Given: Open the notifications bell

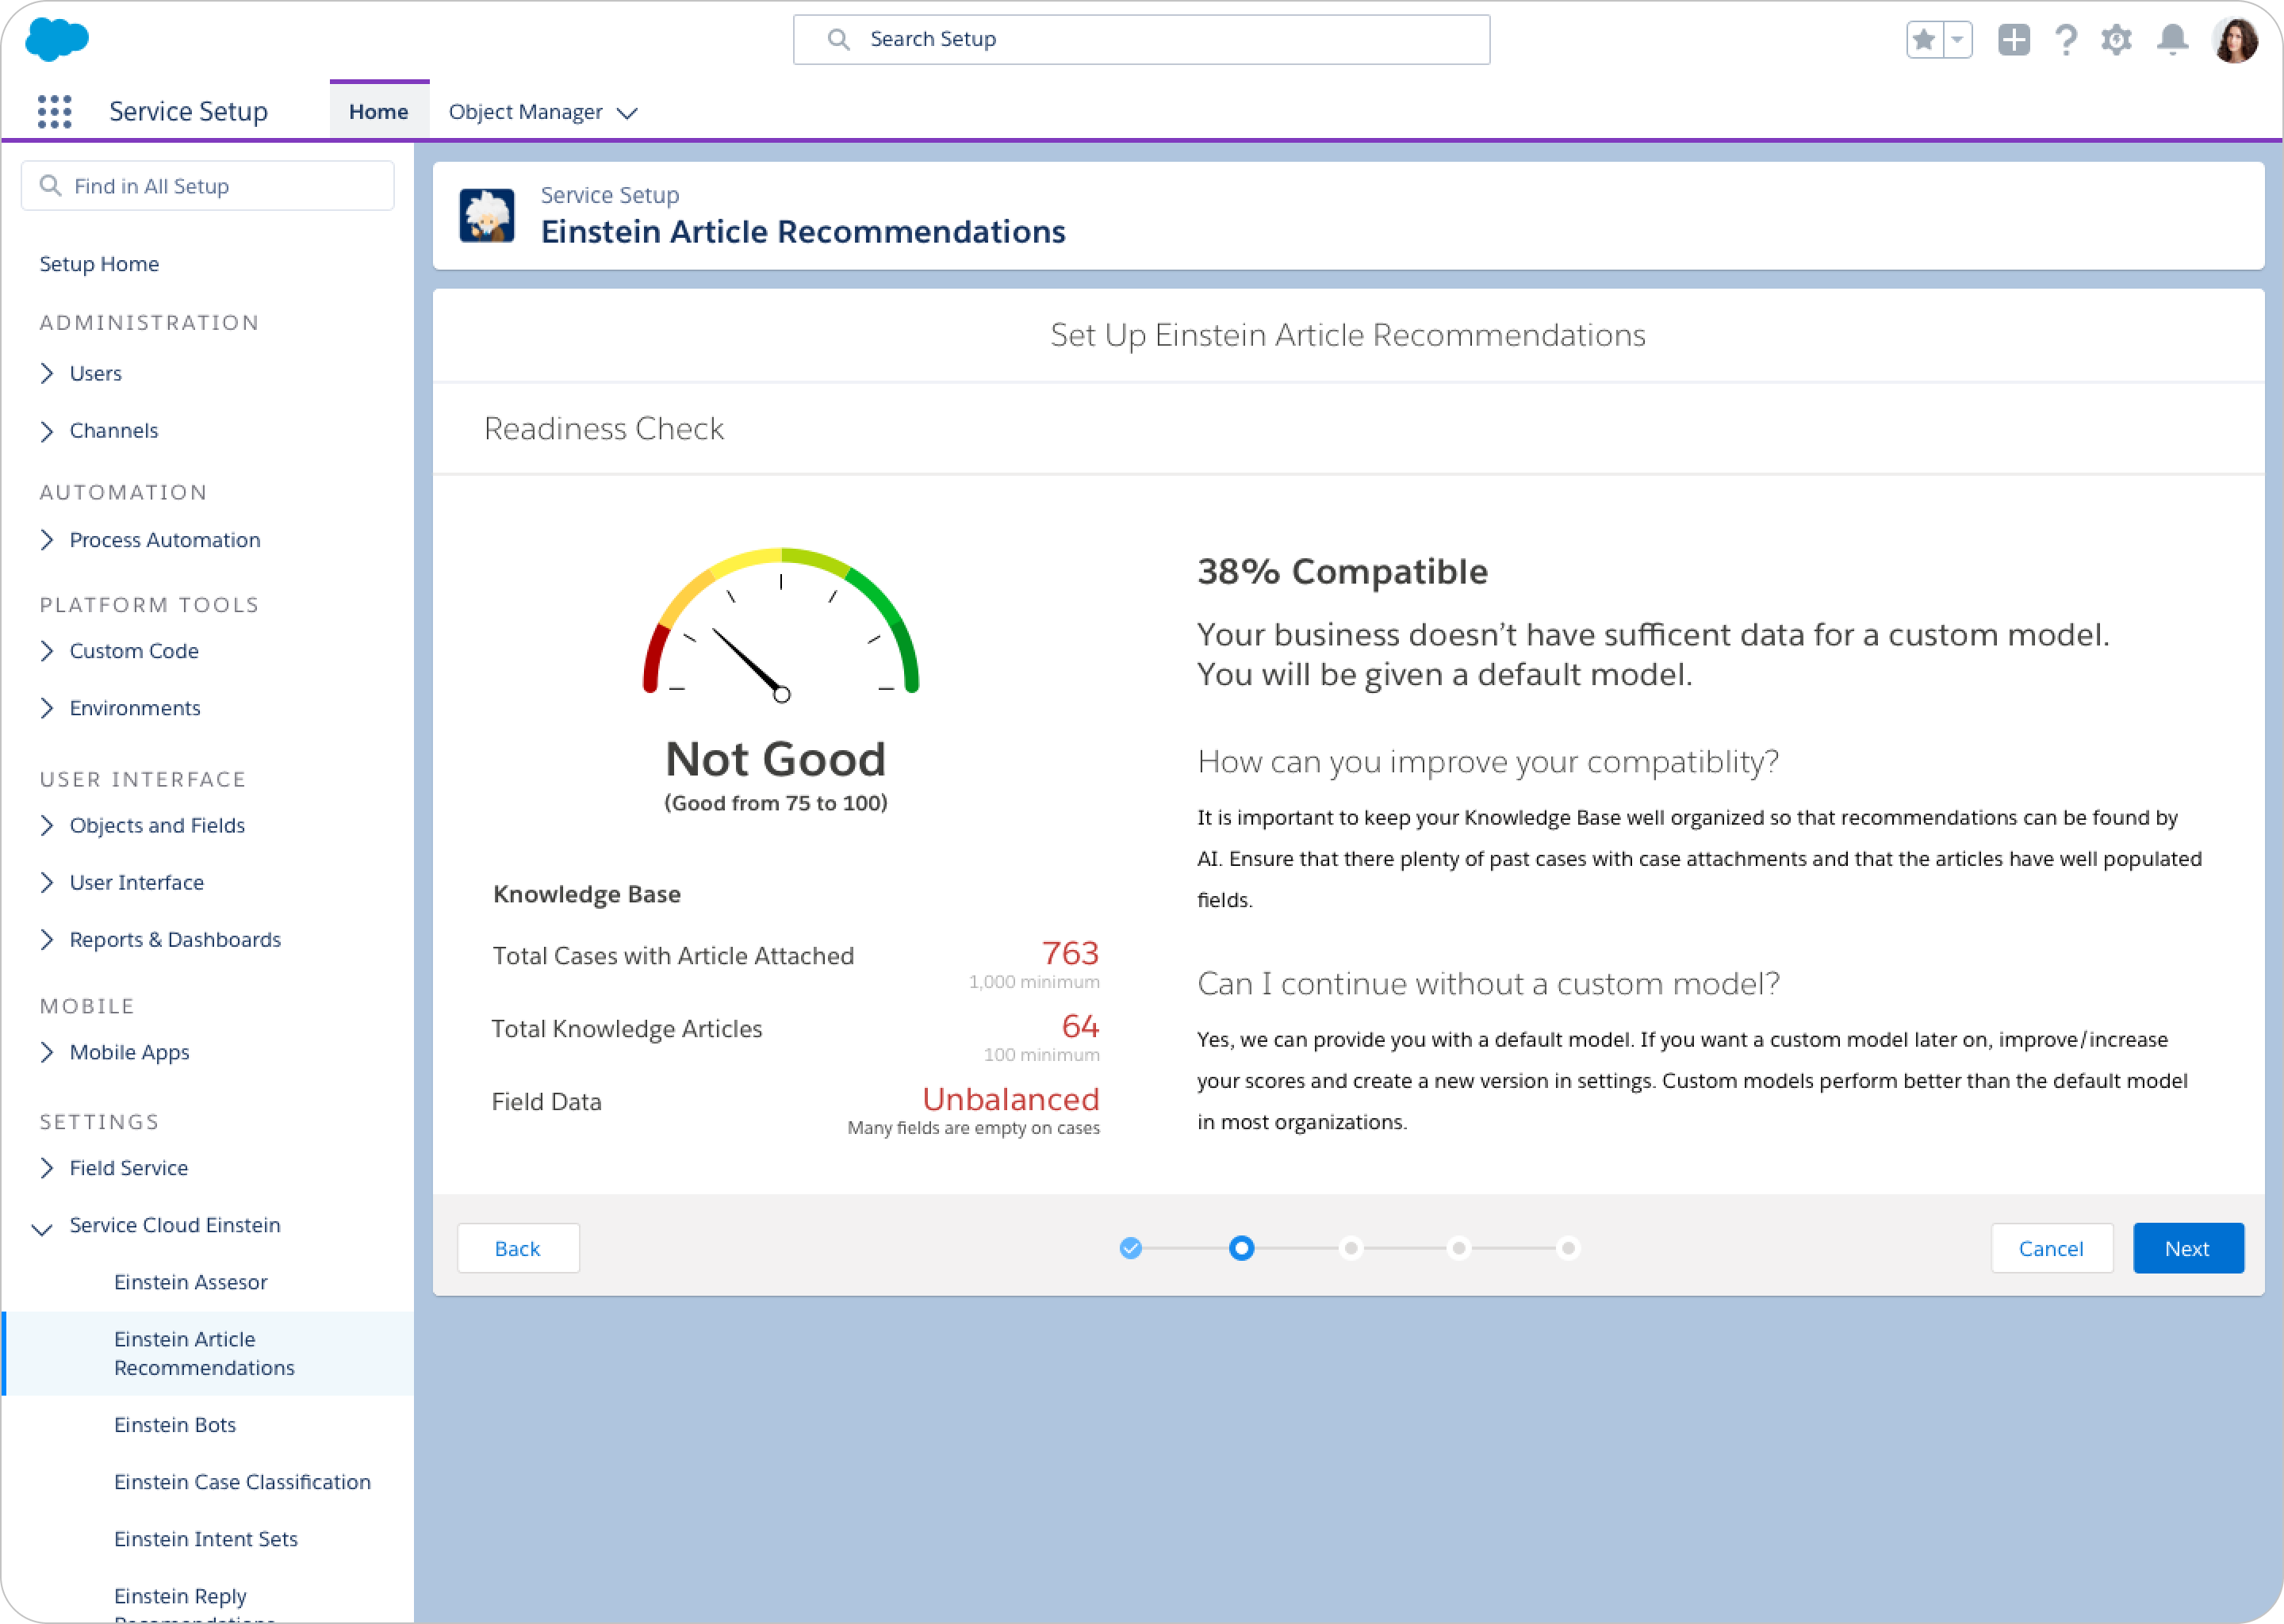Looking at the screenshot, I should tap(2172, 40).
